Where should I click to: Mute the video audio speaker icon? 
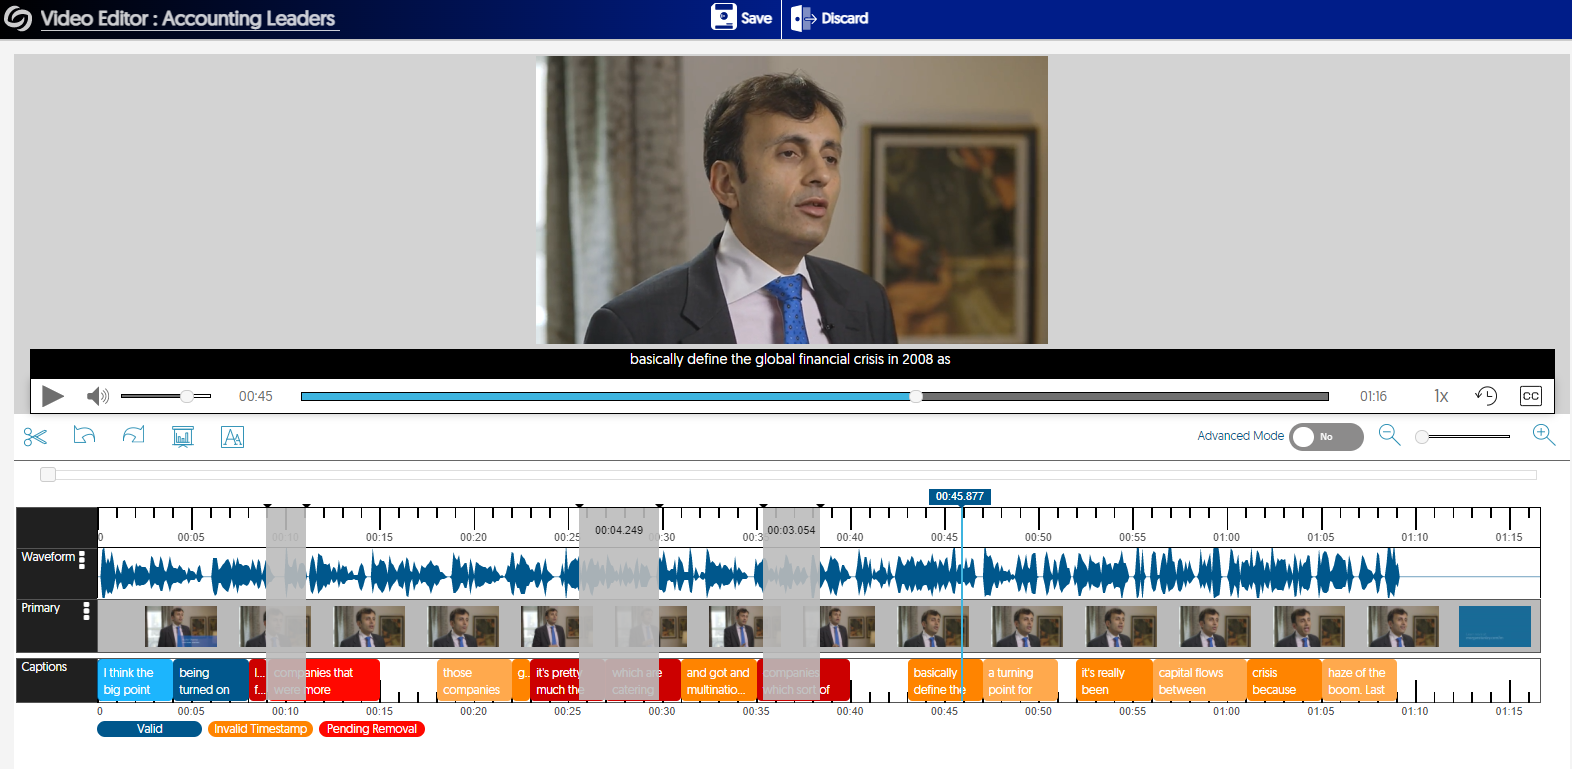click(98, 396)
